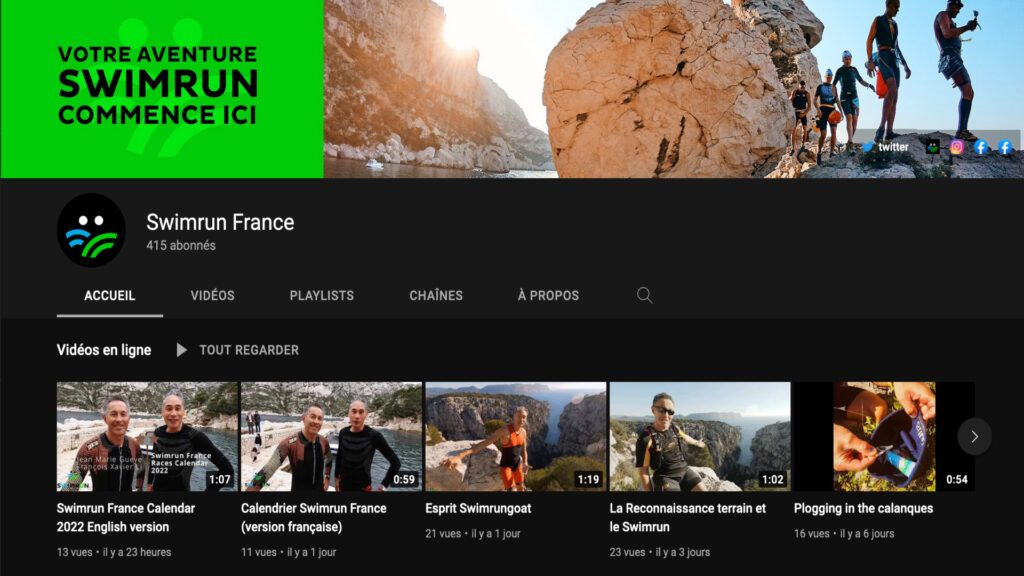1024x576 pixels.
Task: Play the 1:02 video thumbnail
Action: (x=700, y=436)
